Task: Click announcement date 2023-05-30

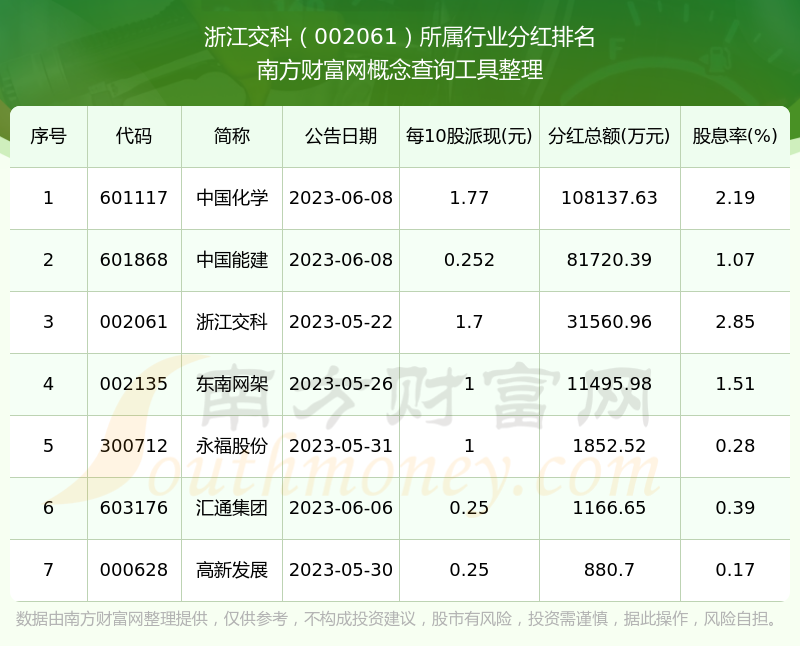Action: pyautogui.click(x=341, y=570)
